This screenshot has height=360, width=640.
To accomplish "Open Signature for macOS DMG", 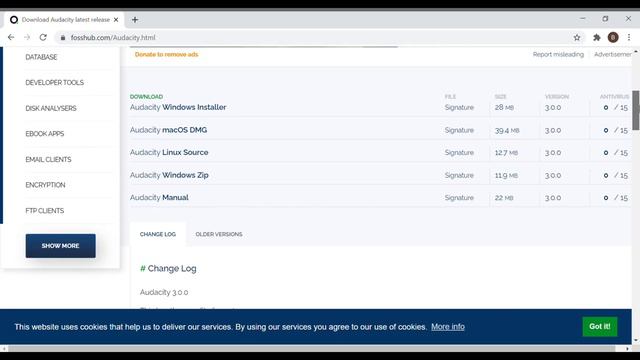I will tap(459, 130).
